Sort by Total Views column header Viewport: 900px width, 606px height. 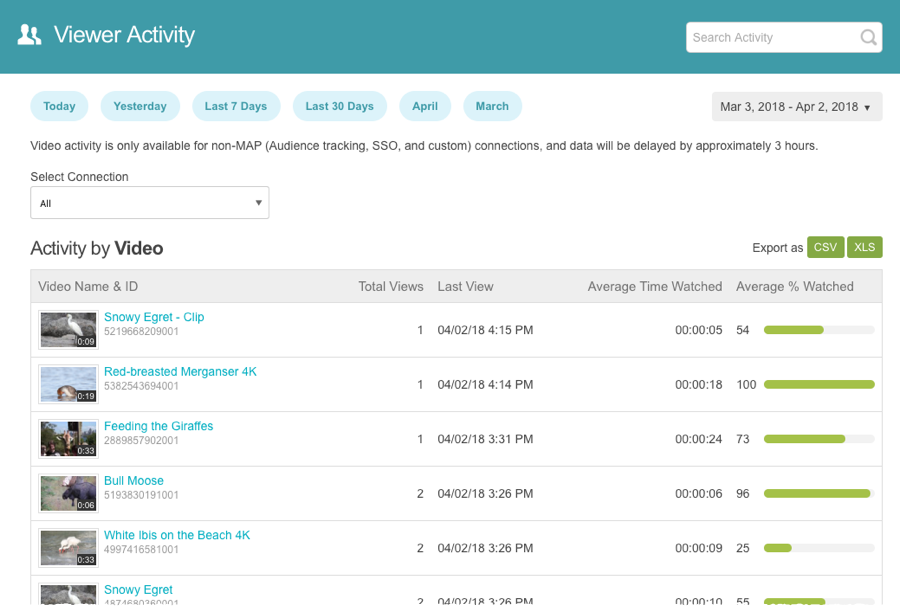point(391,287)
